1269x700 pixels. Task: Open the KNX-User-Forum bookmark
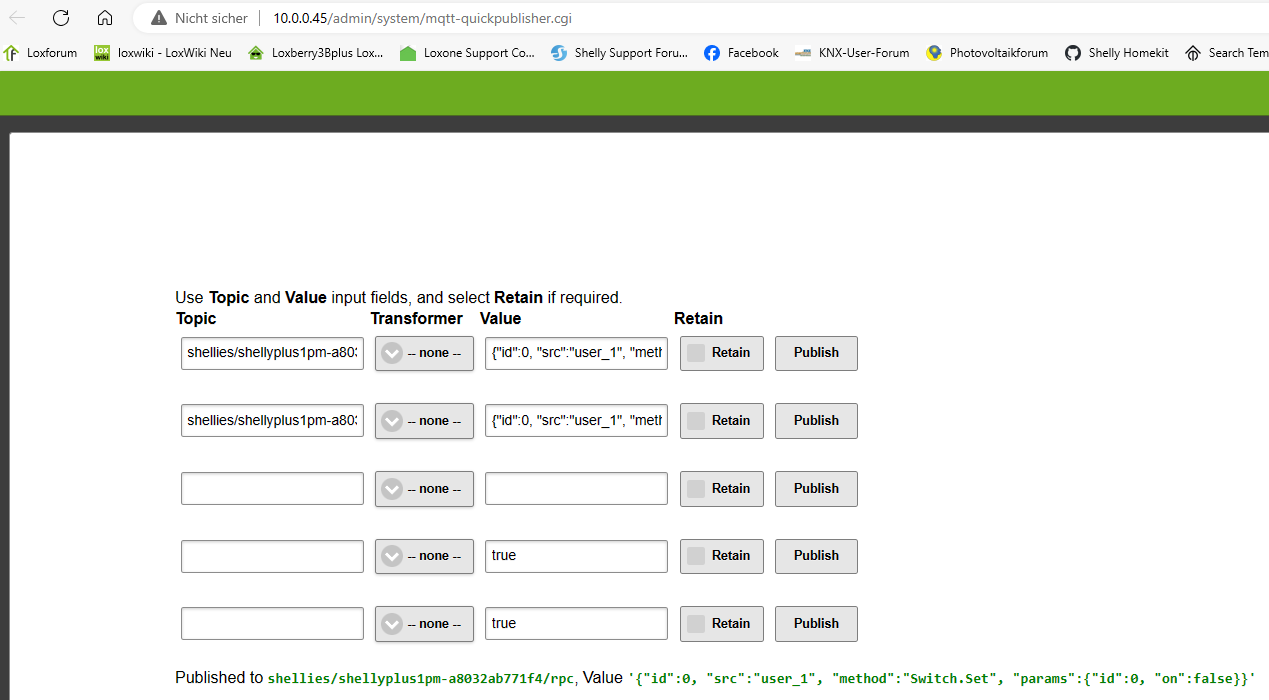[852, 53]
